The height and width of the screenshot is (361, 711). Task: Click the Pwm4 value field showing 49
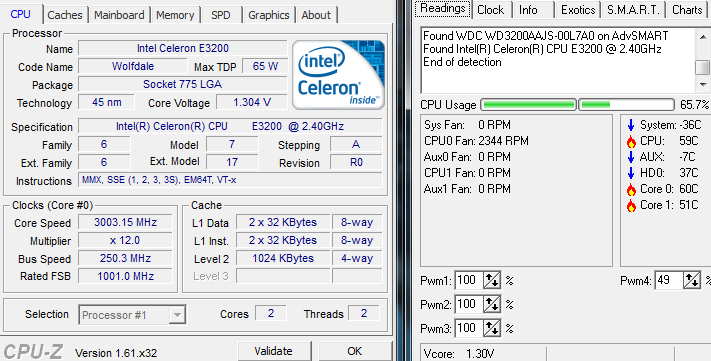coord(668,281)
